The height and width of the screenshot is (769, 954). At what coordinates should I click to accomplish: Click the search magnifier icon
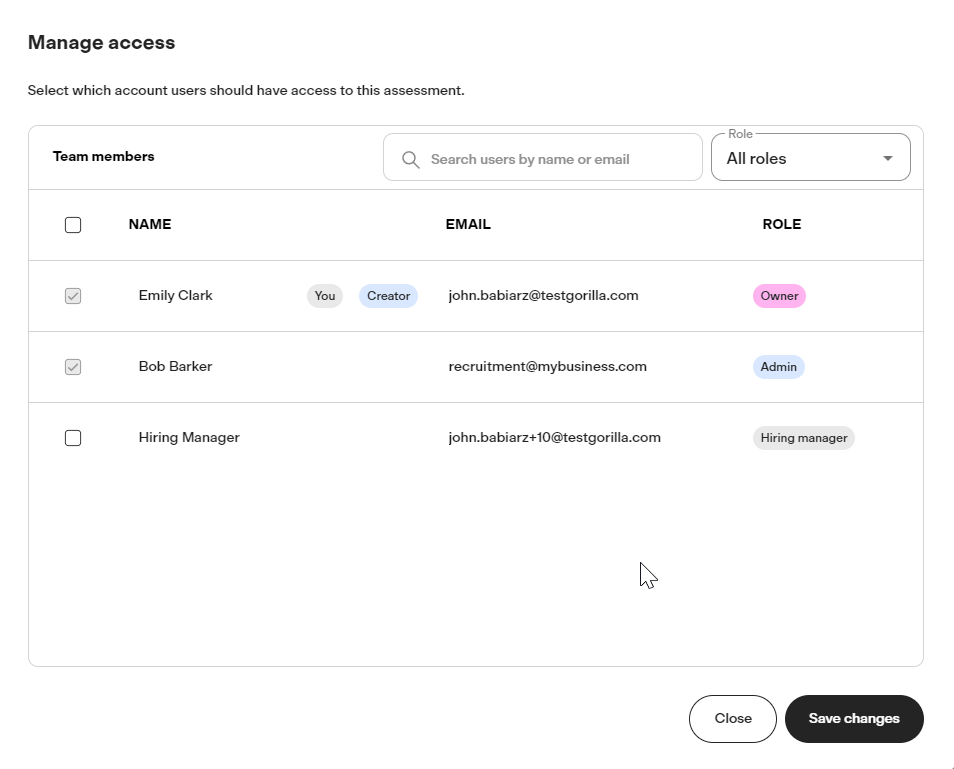411,160
